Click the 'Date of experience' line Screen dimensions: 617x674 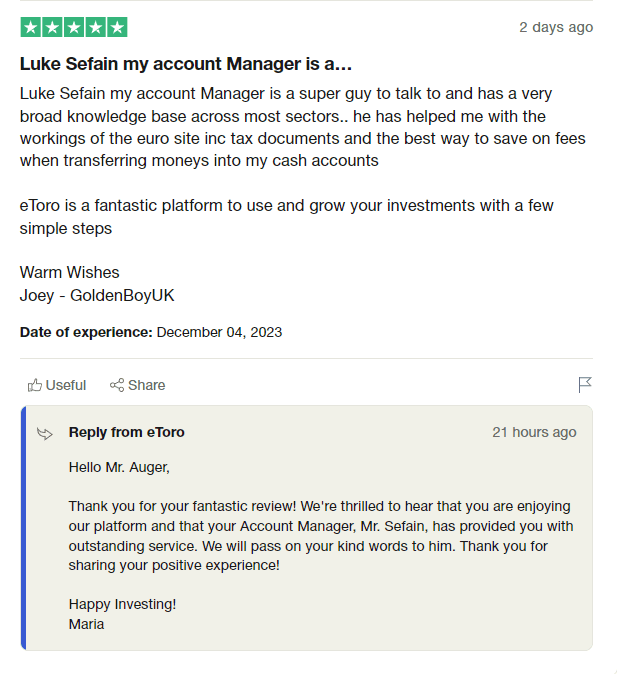coord(151,332)
